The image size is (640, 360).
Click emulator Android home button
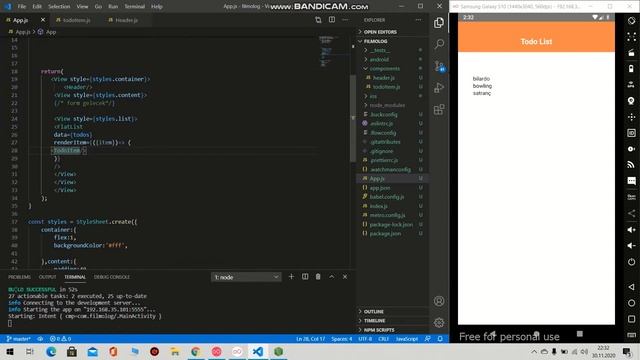pos(631,303)
